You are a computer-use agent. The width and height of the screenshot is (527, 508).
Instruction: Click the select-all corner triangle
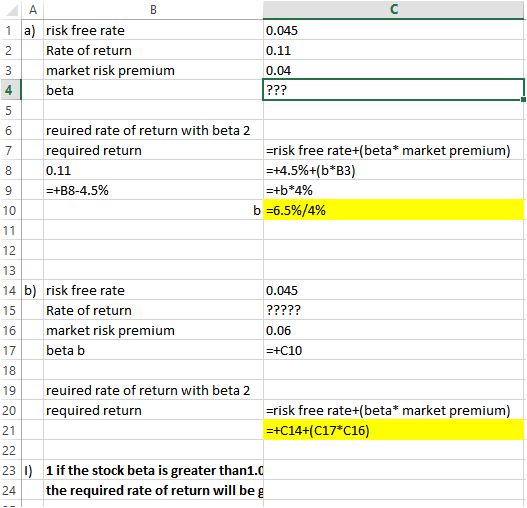pyautogui.click(x=11, y=10)
